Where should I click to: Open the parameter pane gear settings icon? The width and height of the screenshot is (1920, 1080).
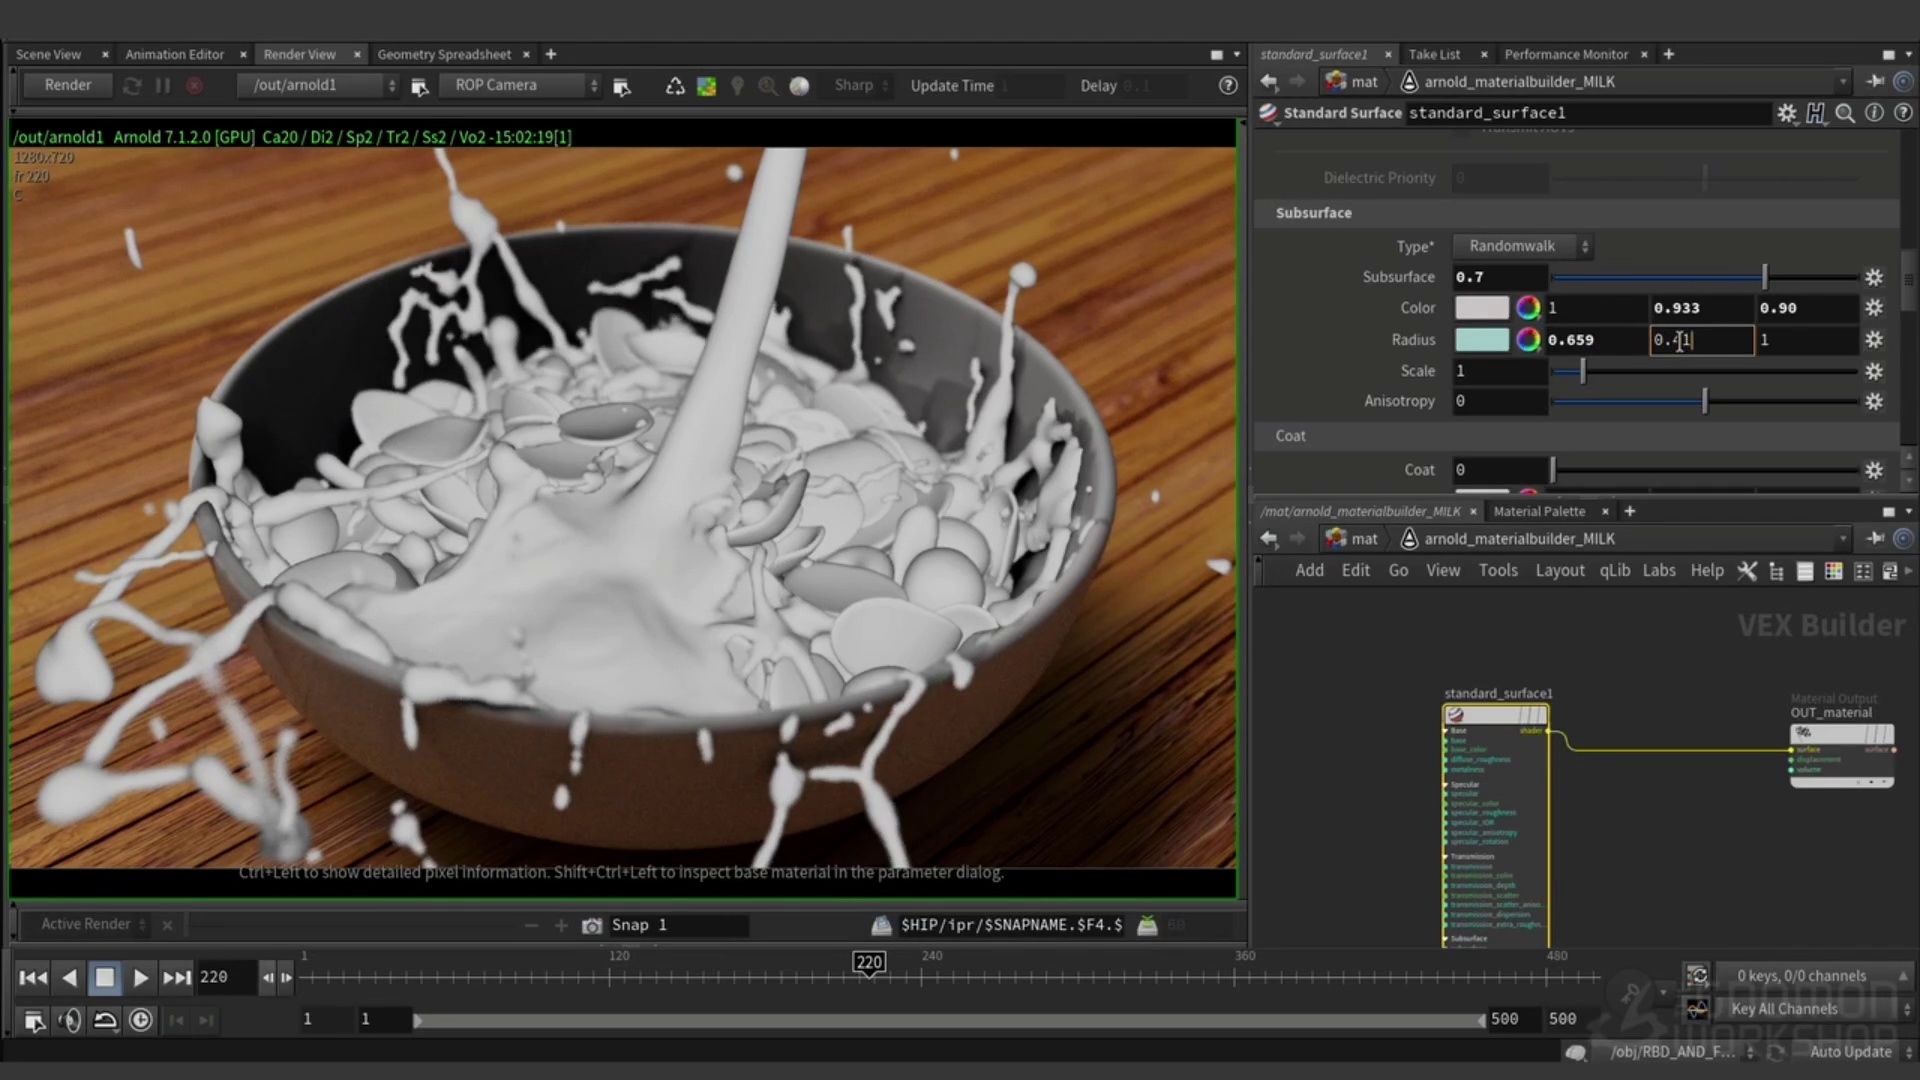(1786, 113)
